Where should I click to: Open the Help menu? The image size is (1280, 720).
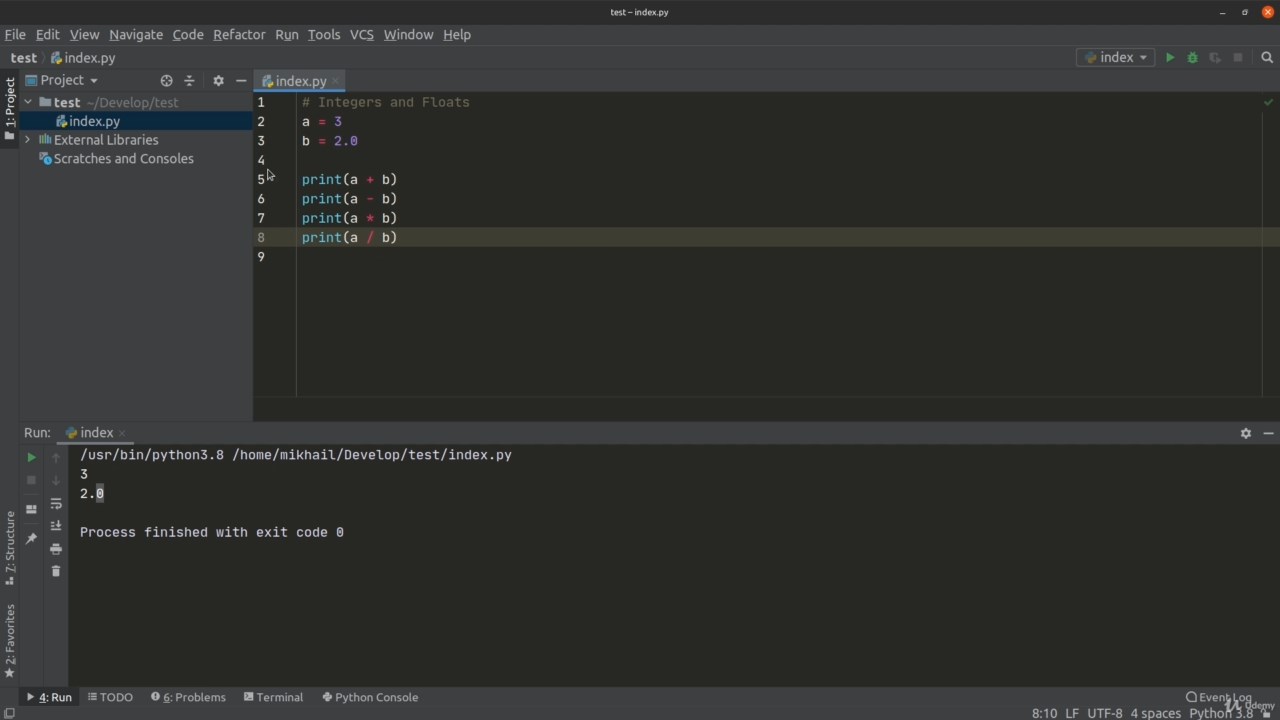457,34
